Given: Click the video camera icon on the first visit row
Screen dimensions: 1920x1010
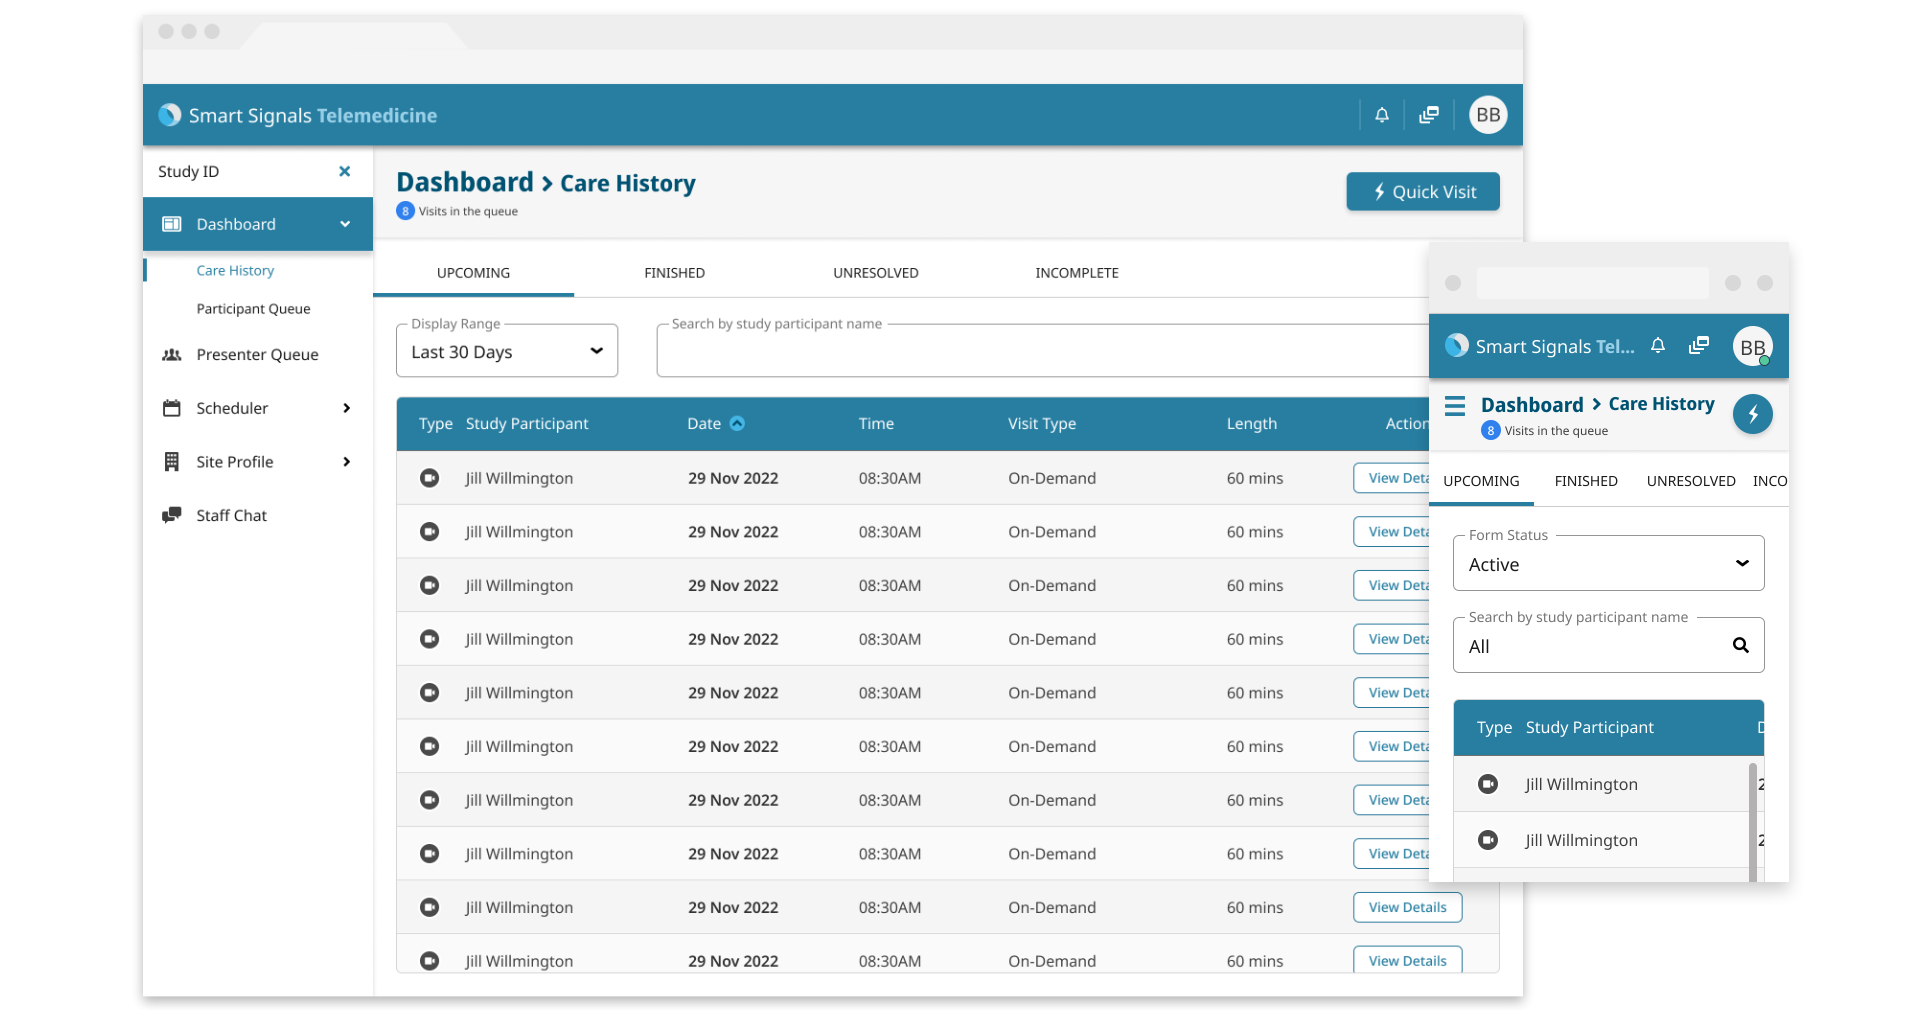Looking at the screenshot, I should pos(430,478).
